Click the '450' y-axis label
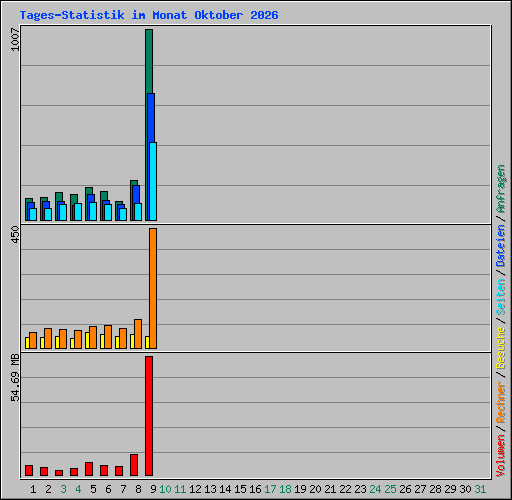512x500 pixels. click(x=15, y=234)
